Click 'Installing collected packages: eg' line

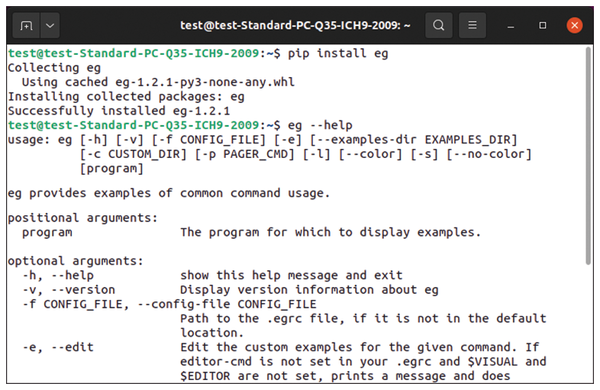point(126,97)
